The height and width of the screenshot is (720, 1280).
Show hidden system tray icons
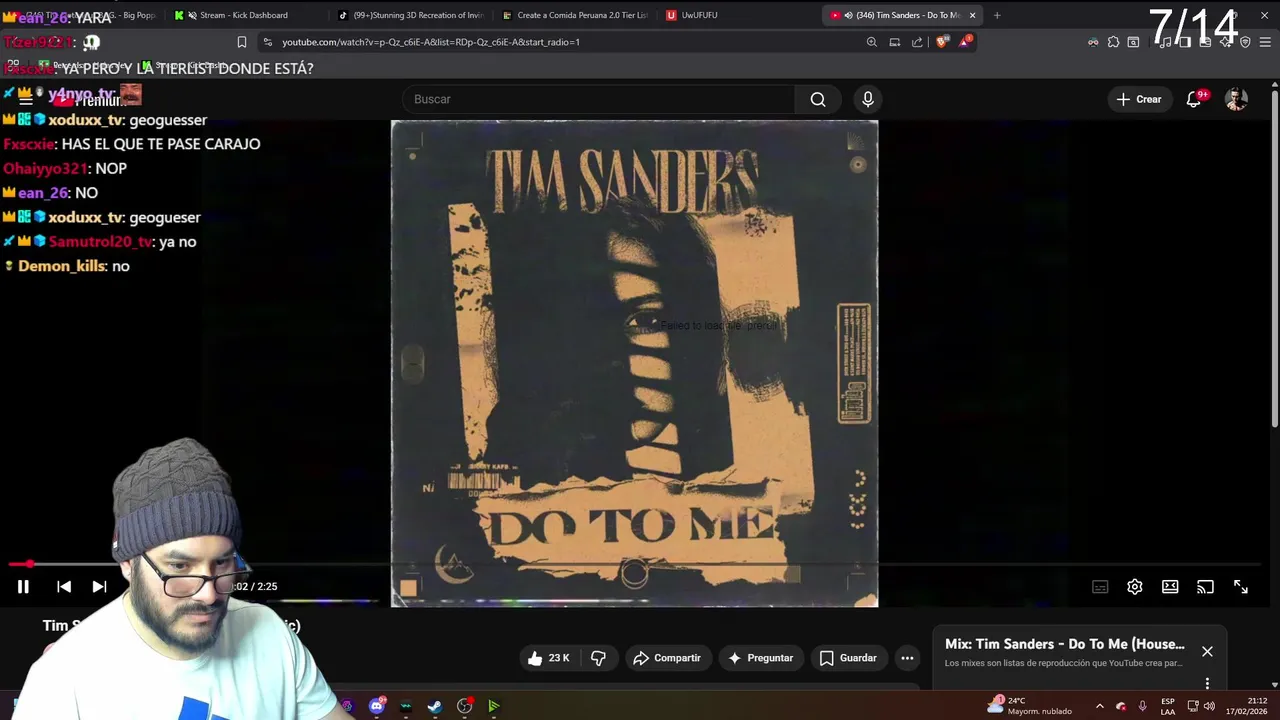tap(1100, 706)
